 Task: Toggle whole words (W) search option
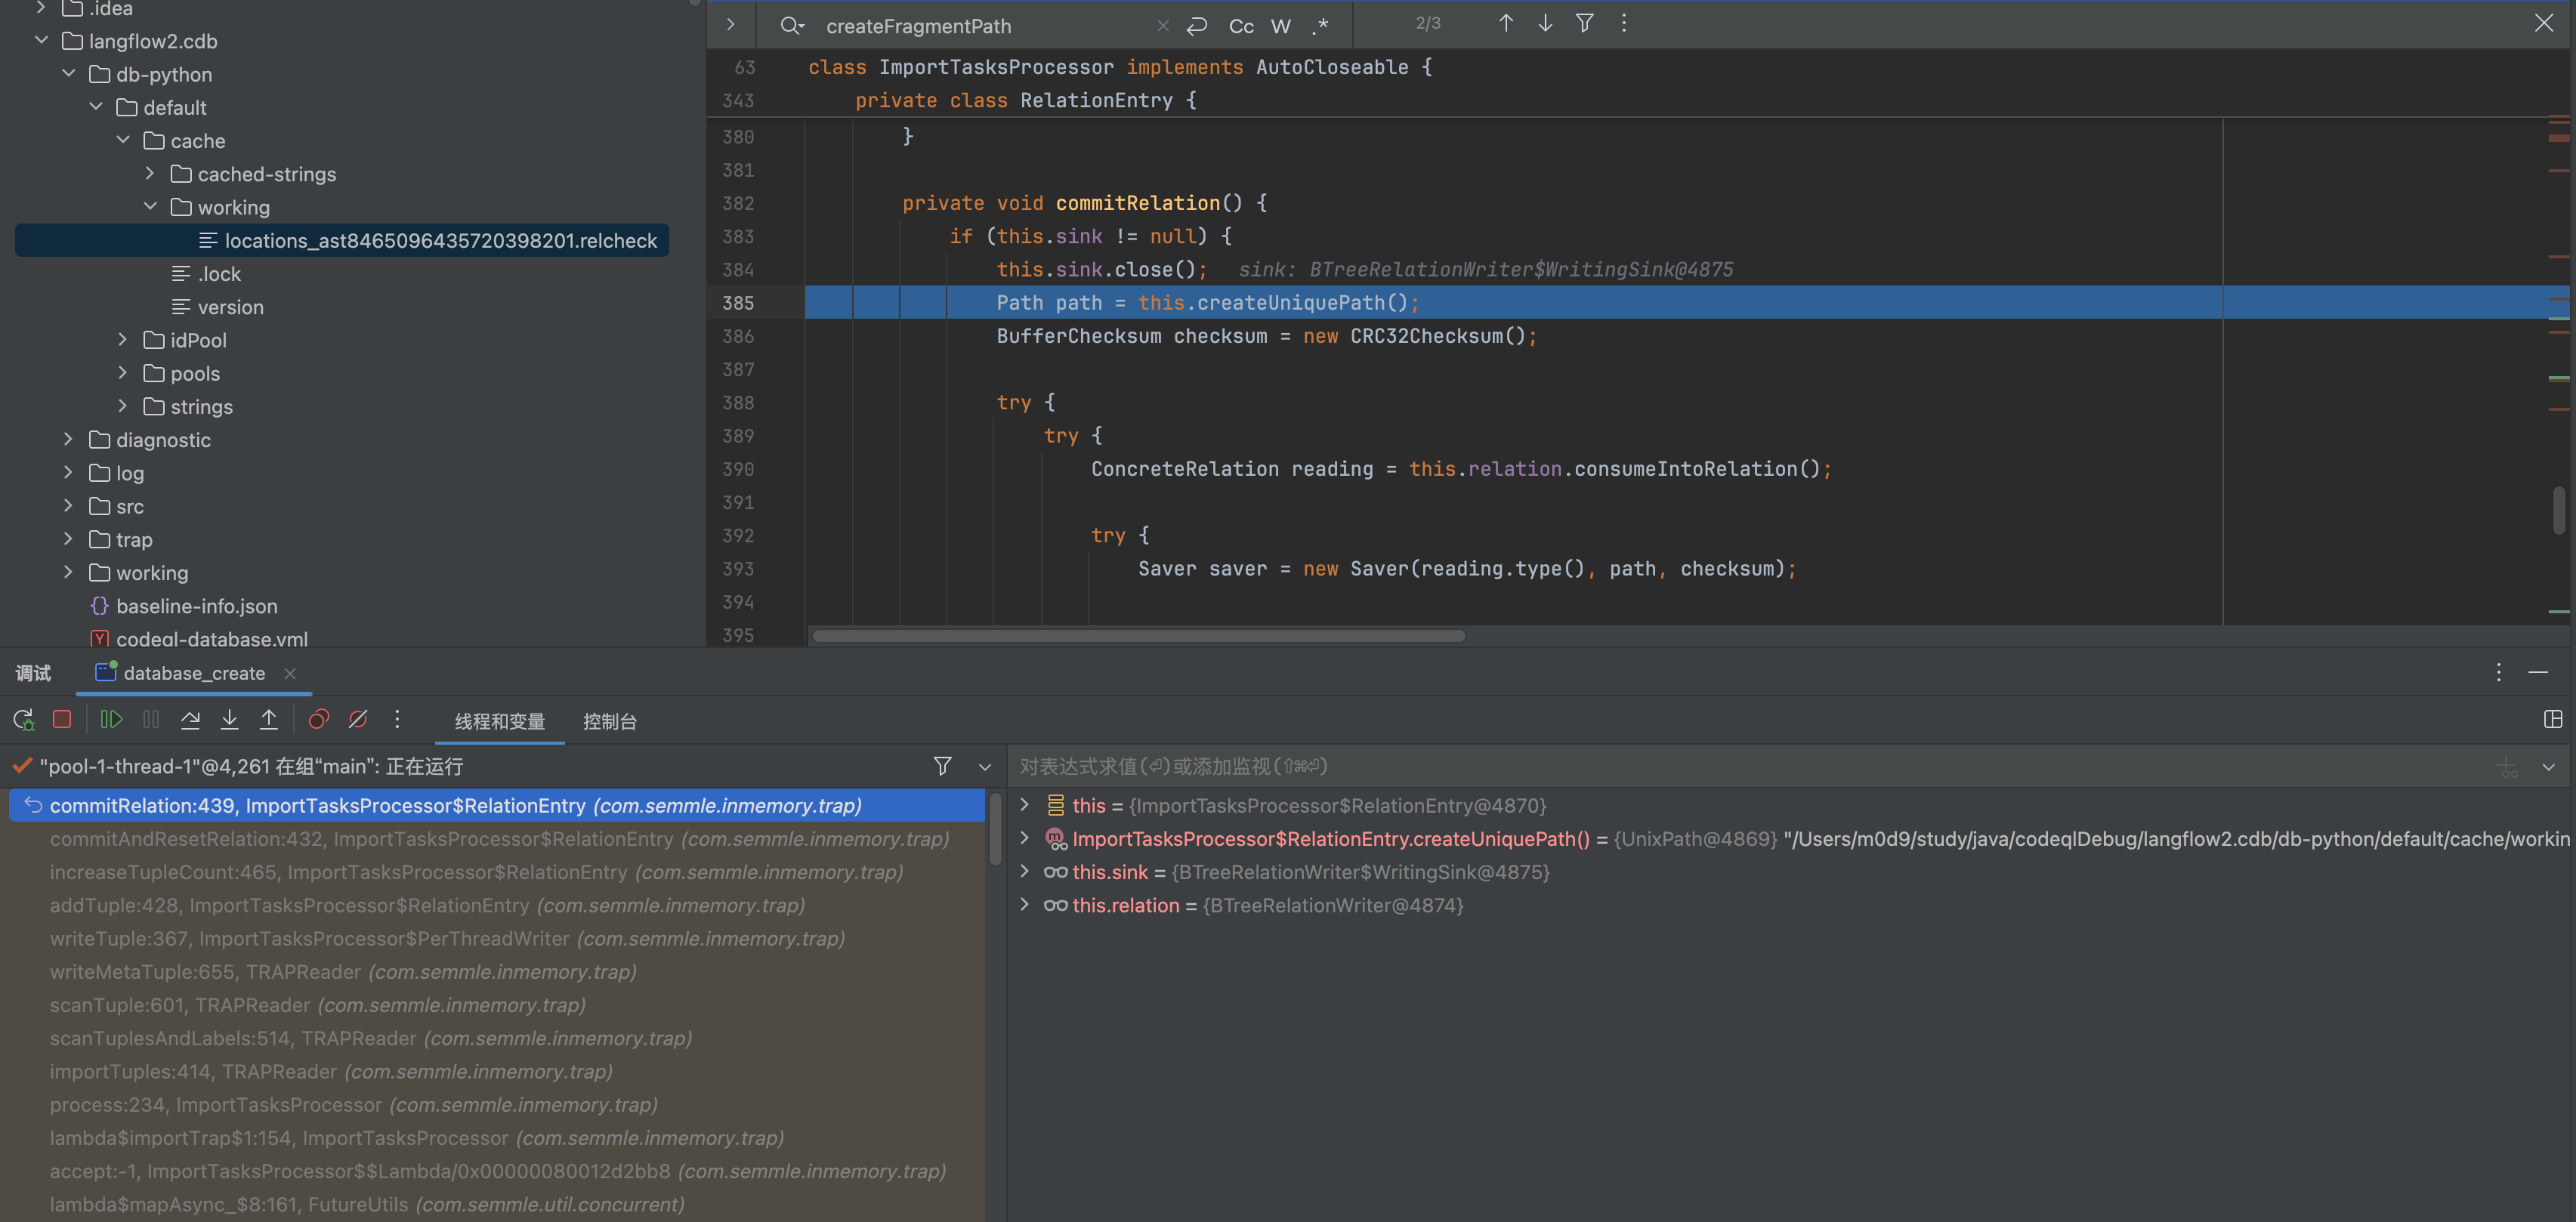(1281, 26)
